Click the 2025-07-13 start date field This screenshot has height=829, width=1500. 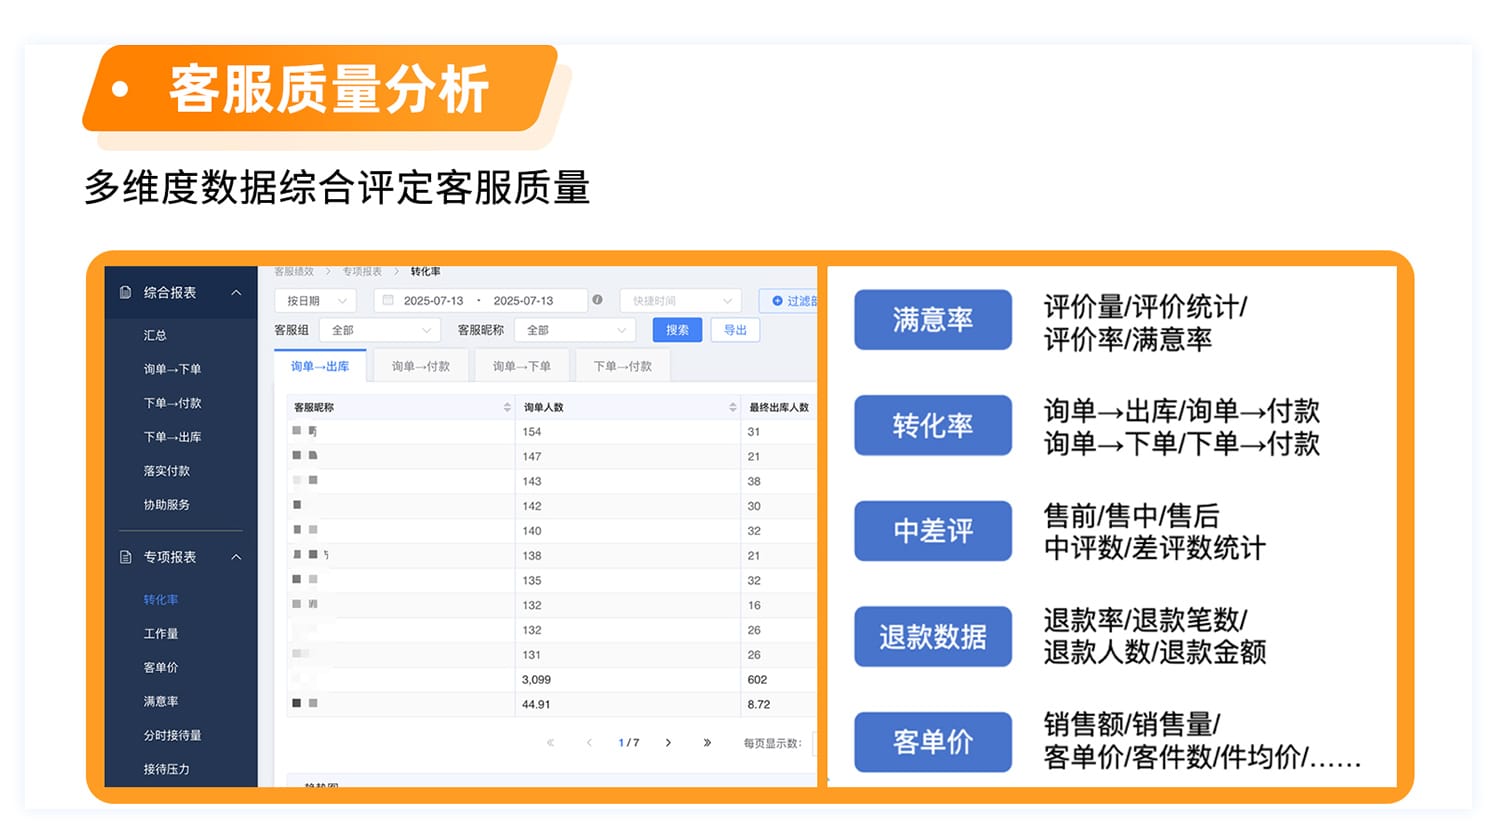[x=433, y=301]
